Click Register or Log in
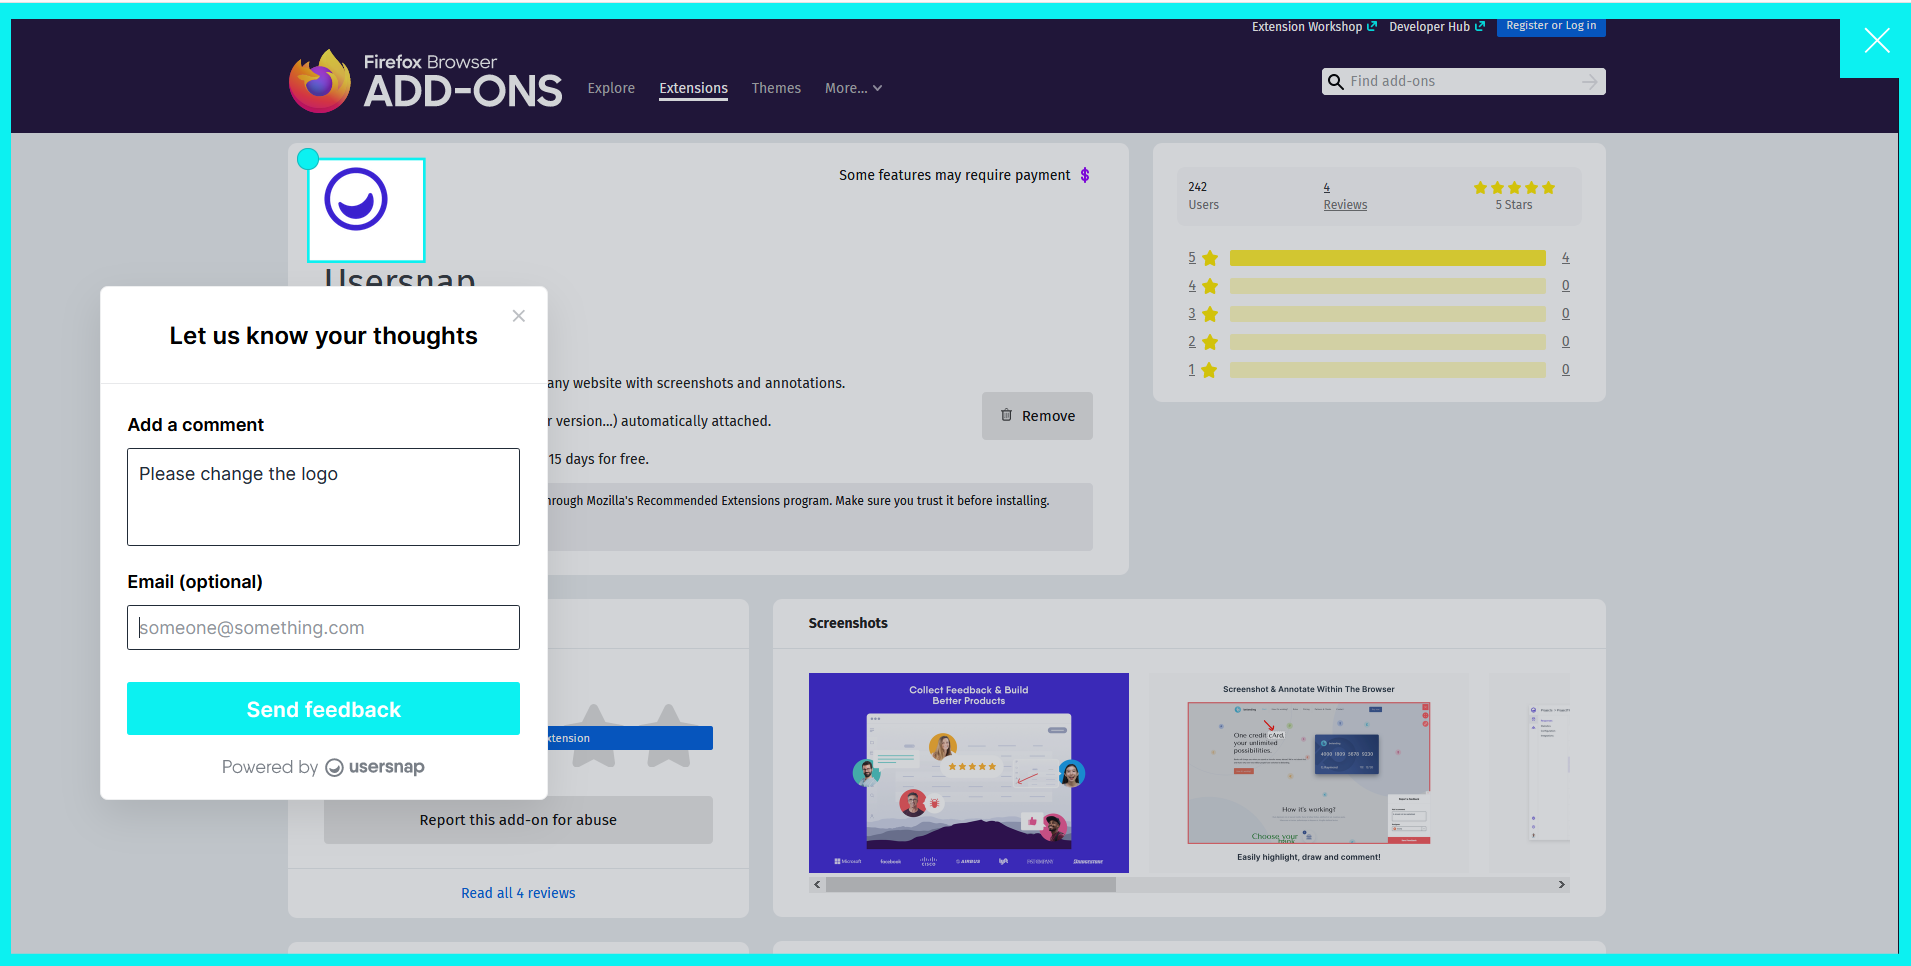This screenshot has height=966, width=1911. pos(1551,26)
